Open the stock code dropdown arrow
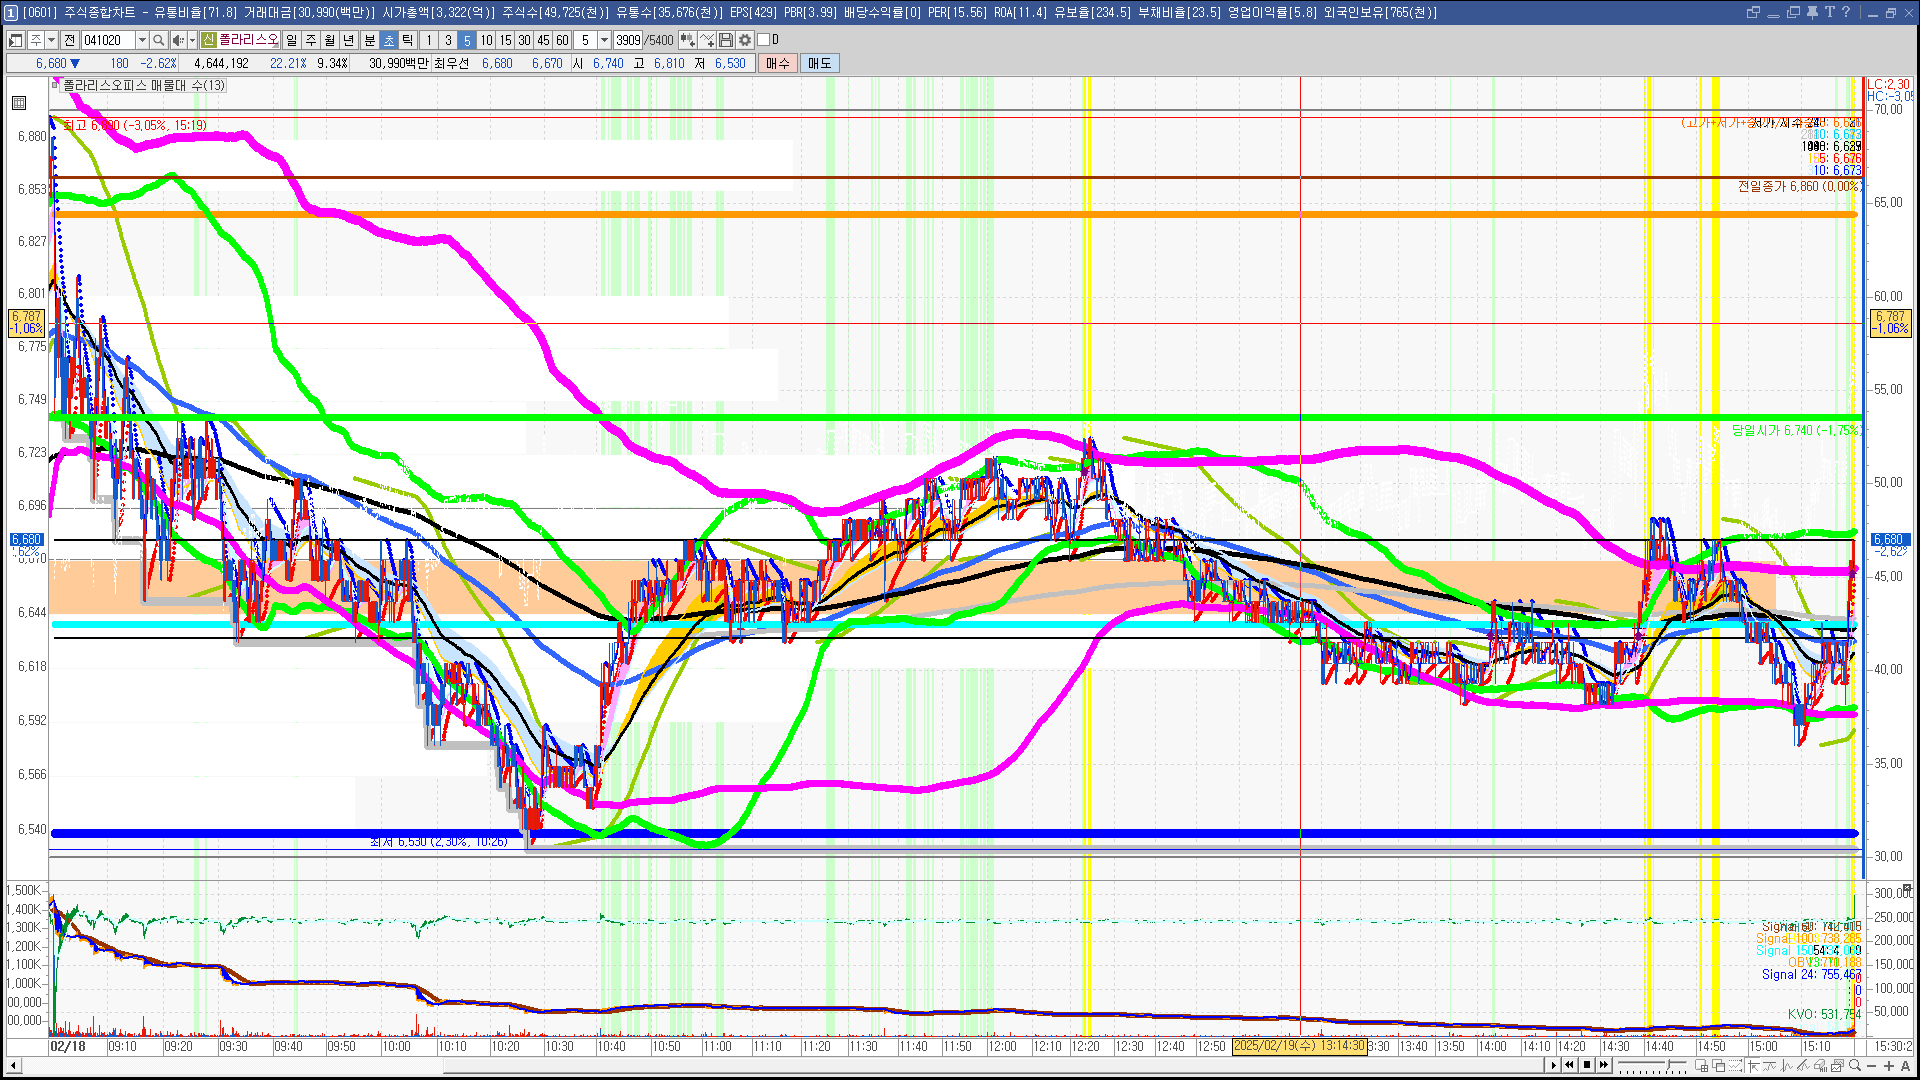This screenshot has width=1920, height=1080. pyautogui.click(x=142, y=40)
